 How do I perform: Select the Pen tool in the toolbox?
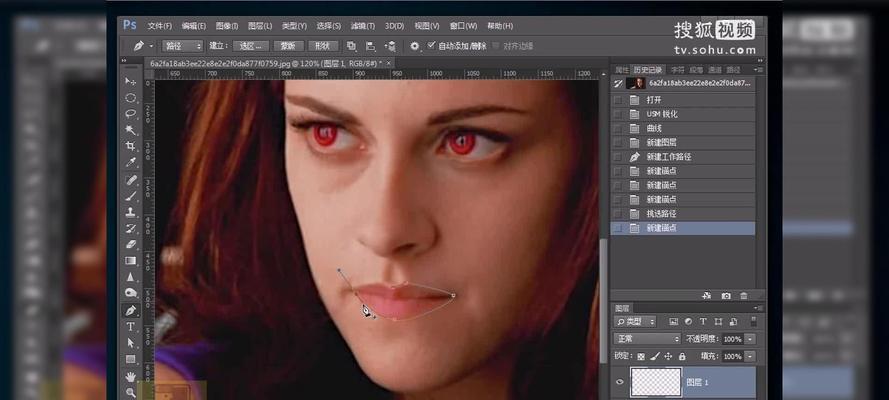[x=131, y=310]
